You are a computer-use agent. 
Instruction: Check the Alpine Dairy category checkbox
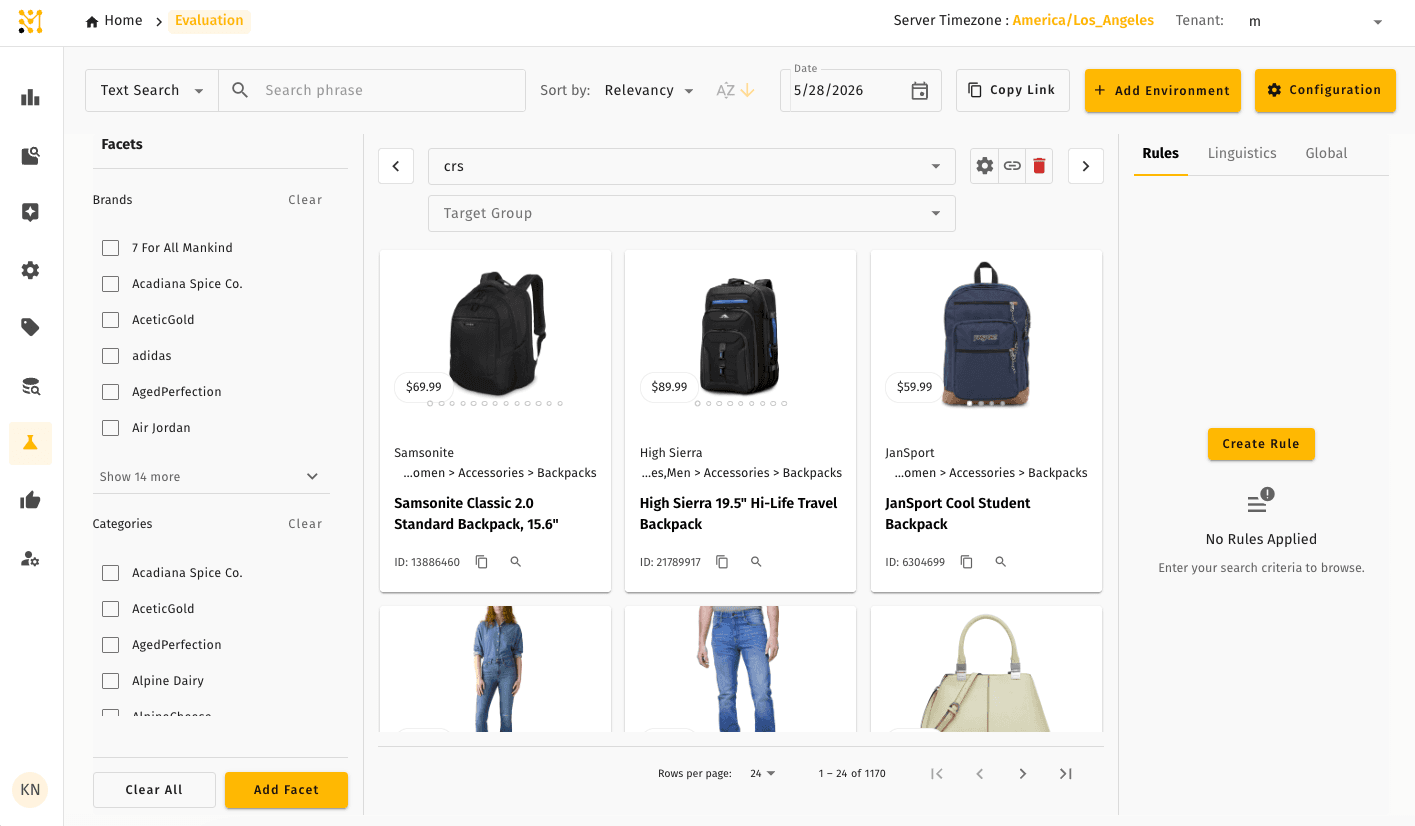(111, 681)
